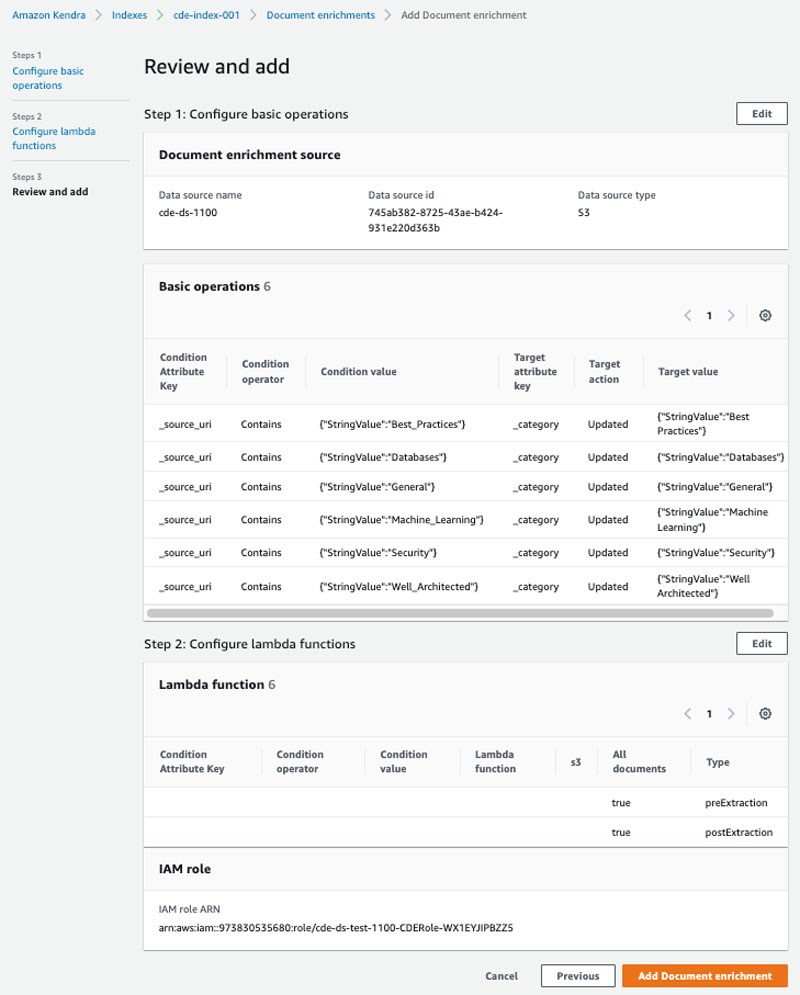800x995 pixels.
Task: Go to previous page of Lambda function table
Action: tap(688, 714)
